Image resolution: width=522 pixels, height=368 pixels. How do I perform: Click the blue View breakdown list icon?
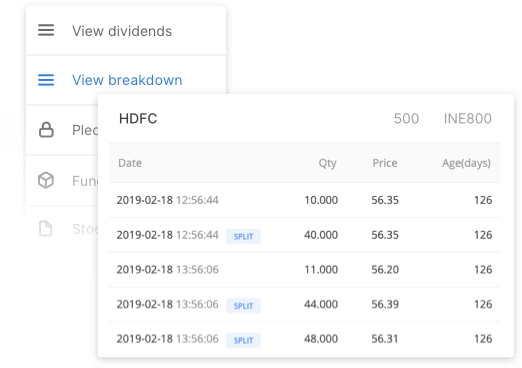coord(46,80)
